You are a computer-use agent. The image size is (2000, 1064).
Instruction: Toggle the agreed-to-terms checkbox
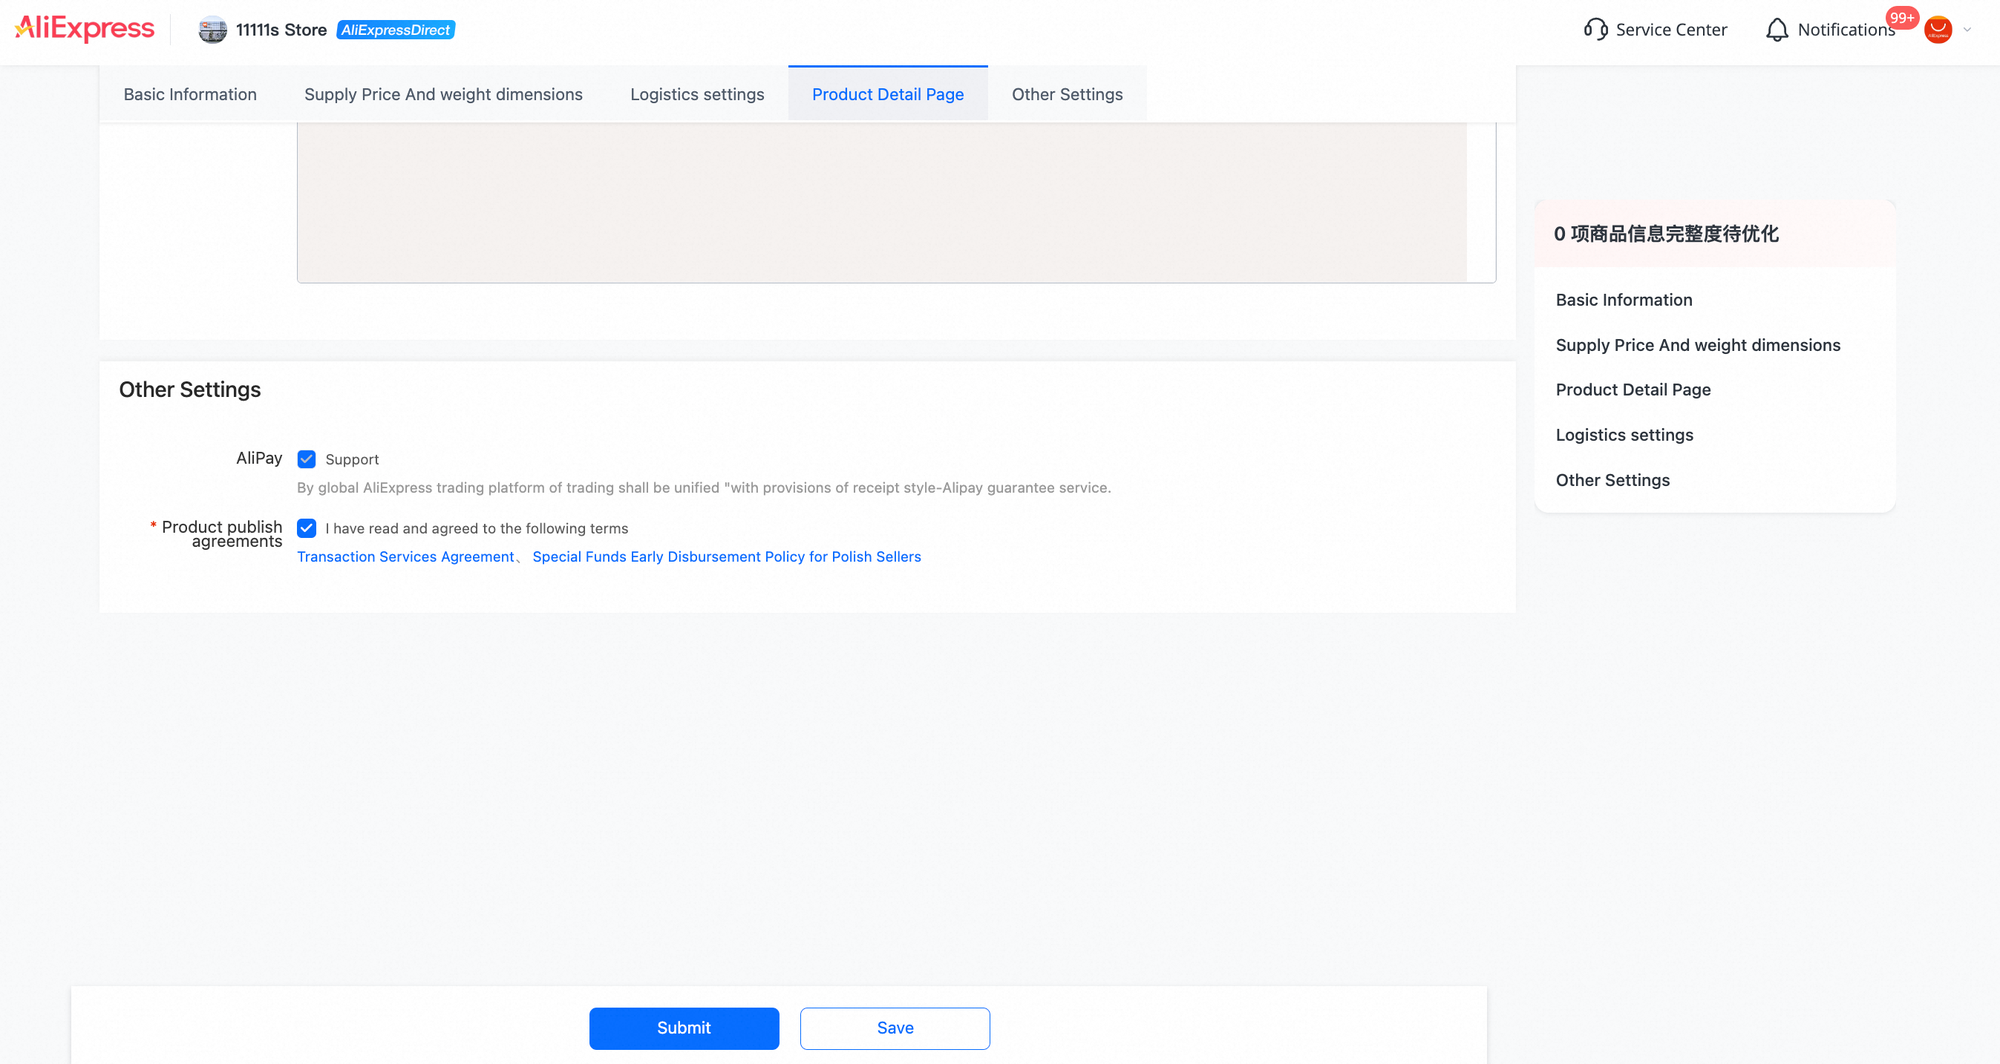[307, 528]
